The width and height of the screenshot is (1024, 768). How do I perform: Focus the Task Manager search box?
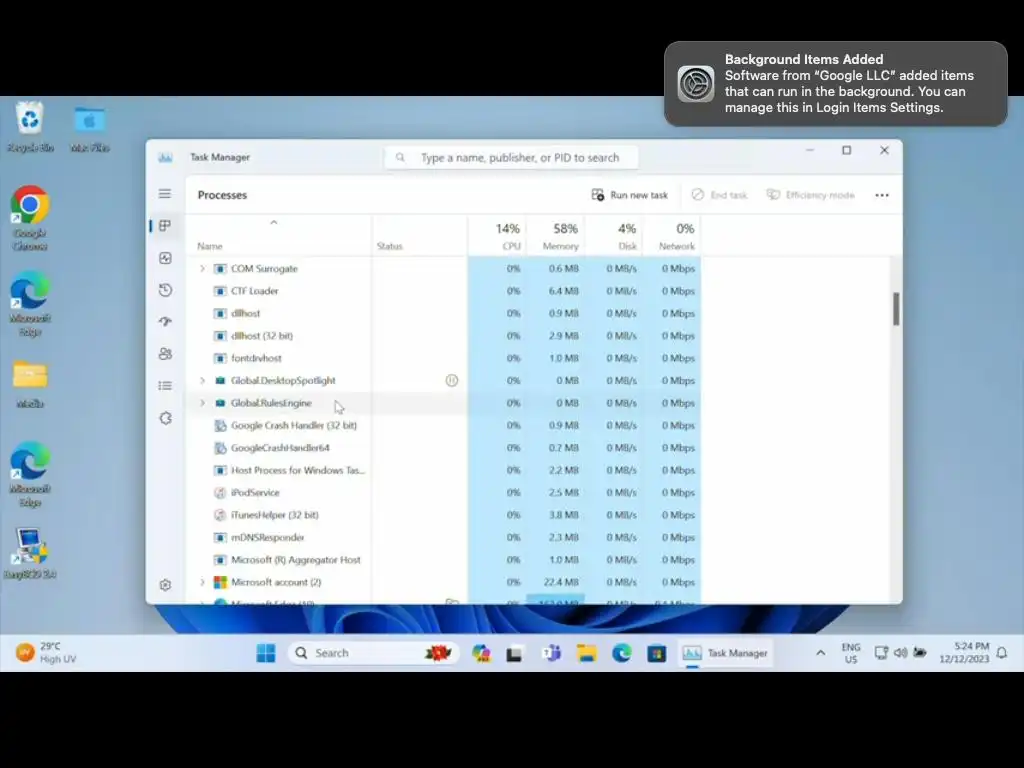(511, 157)
